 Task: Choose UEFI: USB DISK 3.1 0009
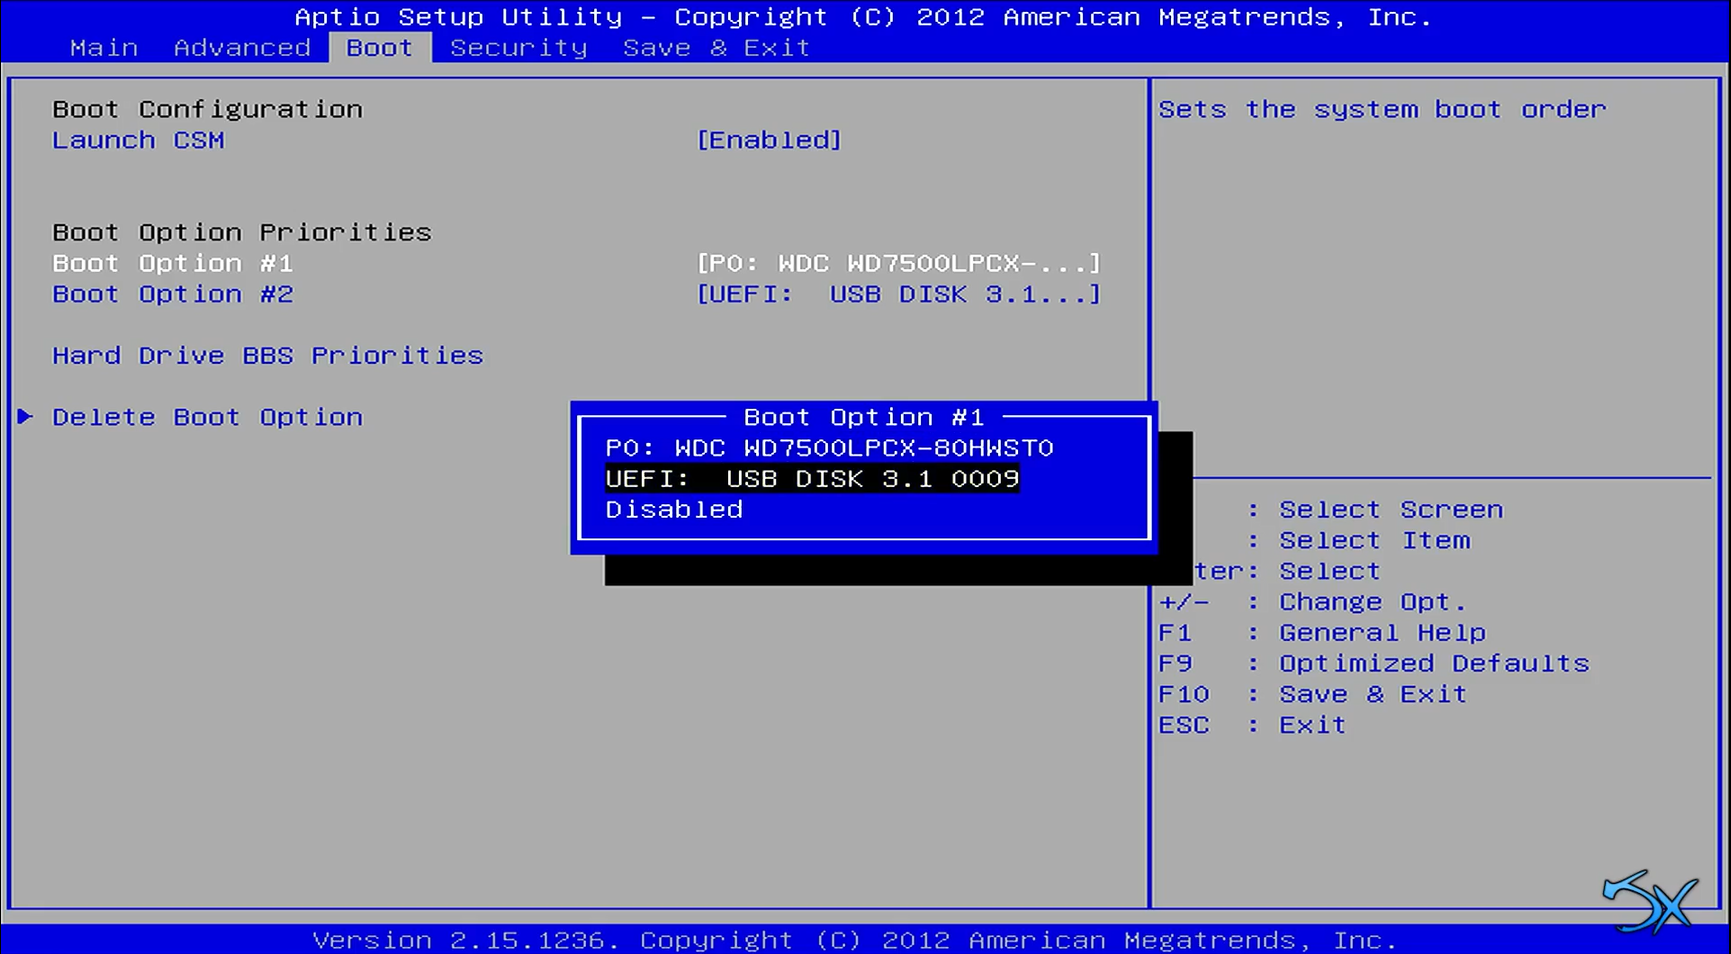[x=812, y=479]
